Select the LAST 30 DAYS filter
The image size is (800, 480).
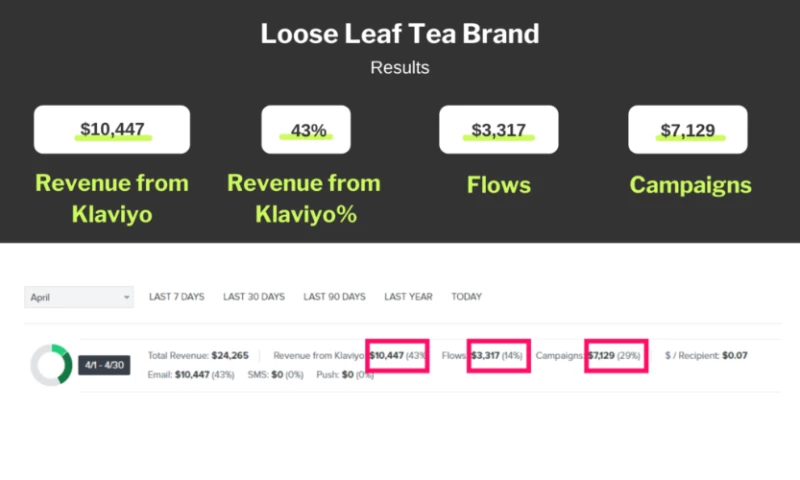[x=253, y=297]
